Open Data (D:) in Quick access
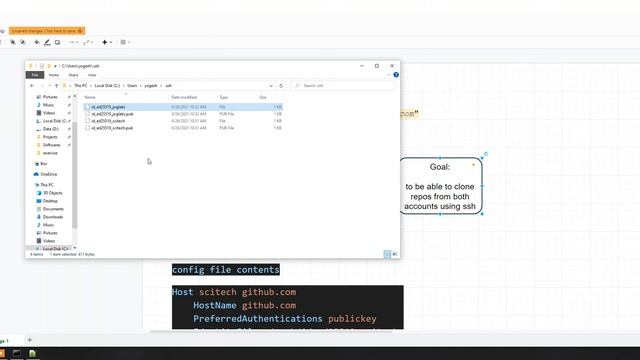640x360 pixels. 50,129
